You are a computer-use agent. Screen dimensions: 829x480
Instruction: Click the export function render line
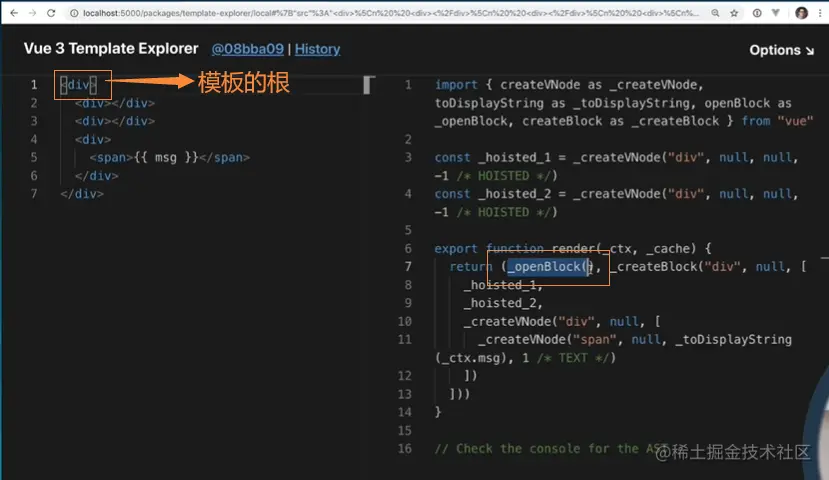click(573, 248)
